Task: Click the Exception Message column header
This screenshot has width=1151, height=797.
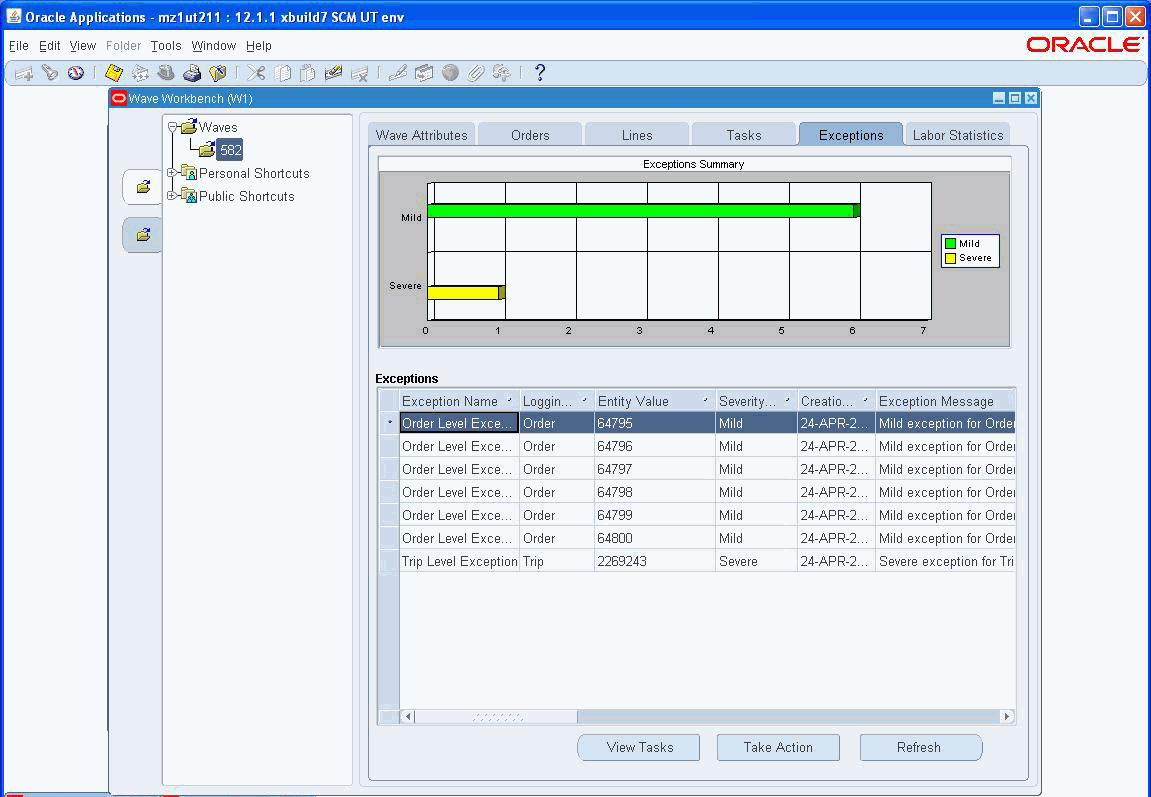Action: [x=945, y=401]
